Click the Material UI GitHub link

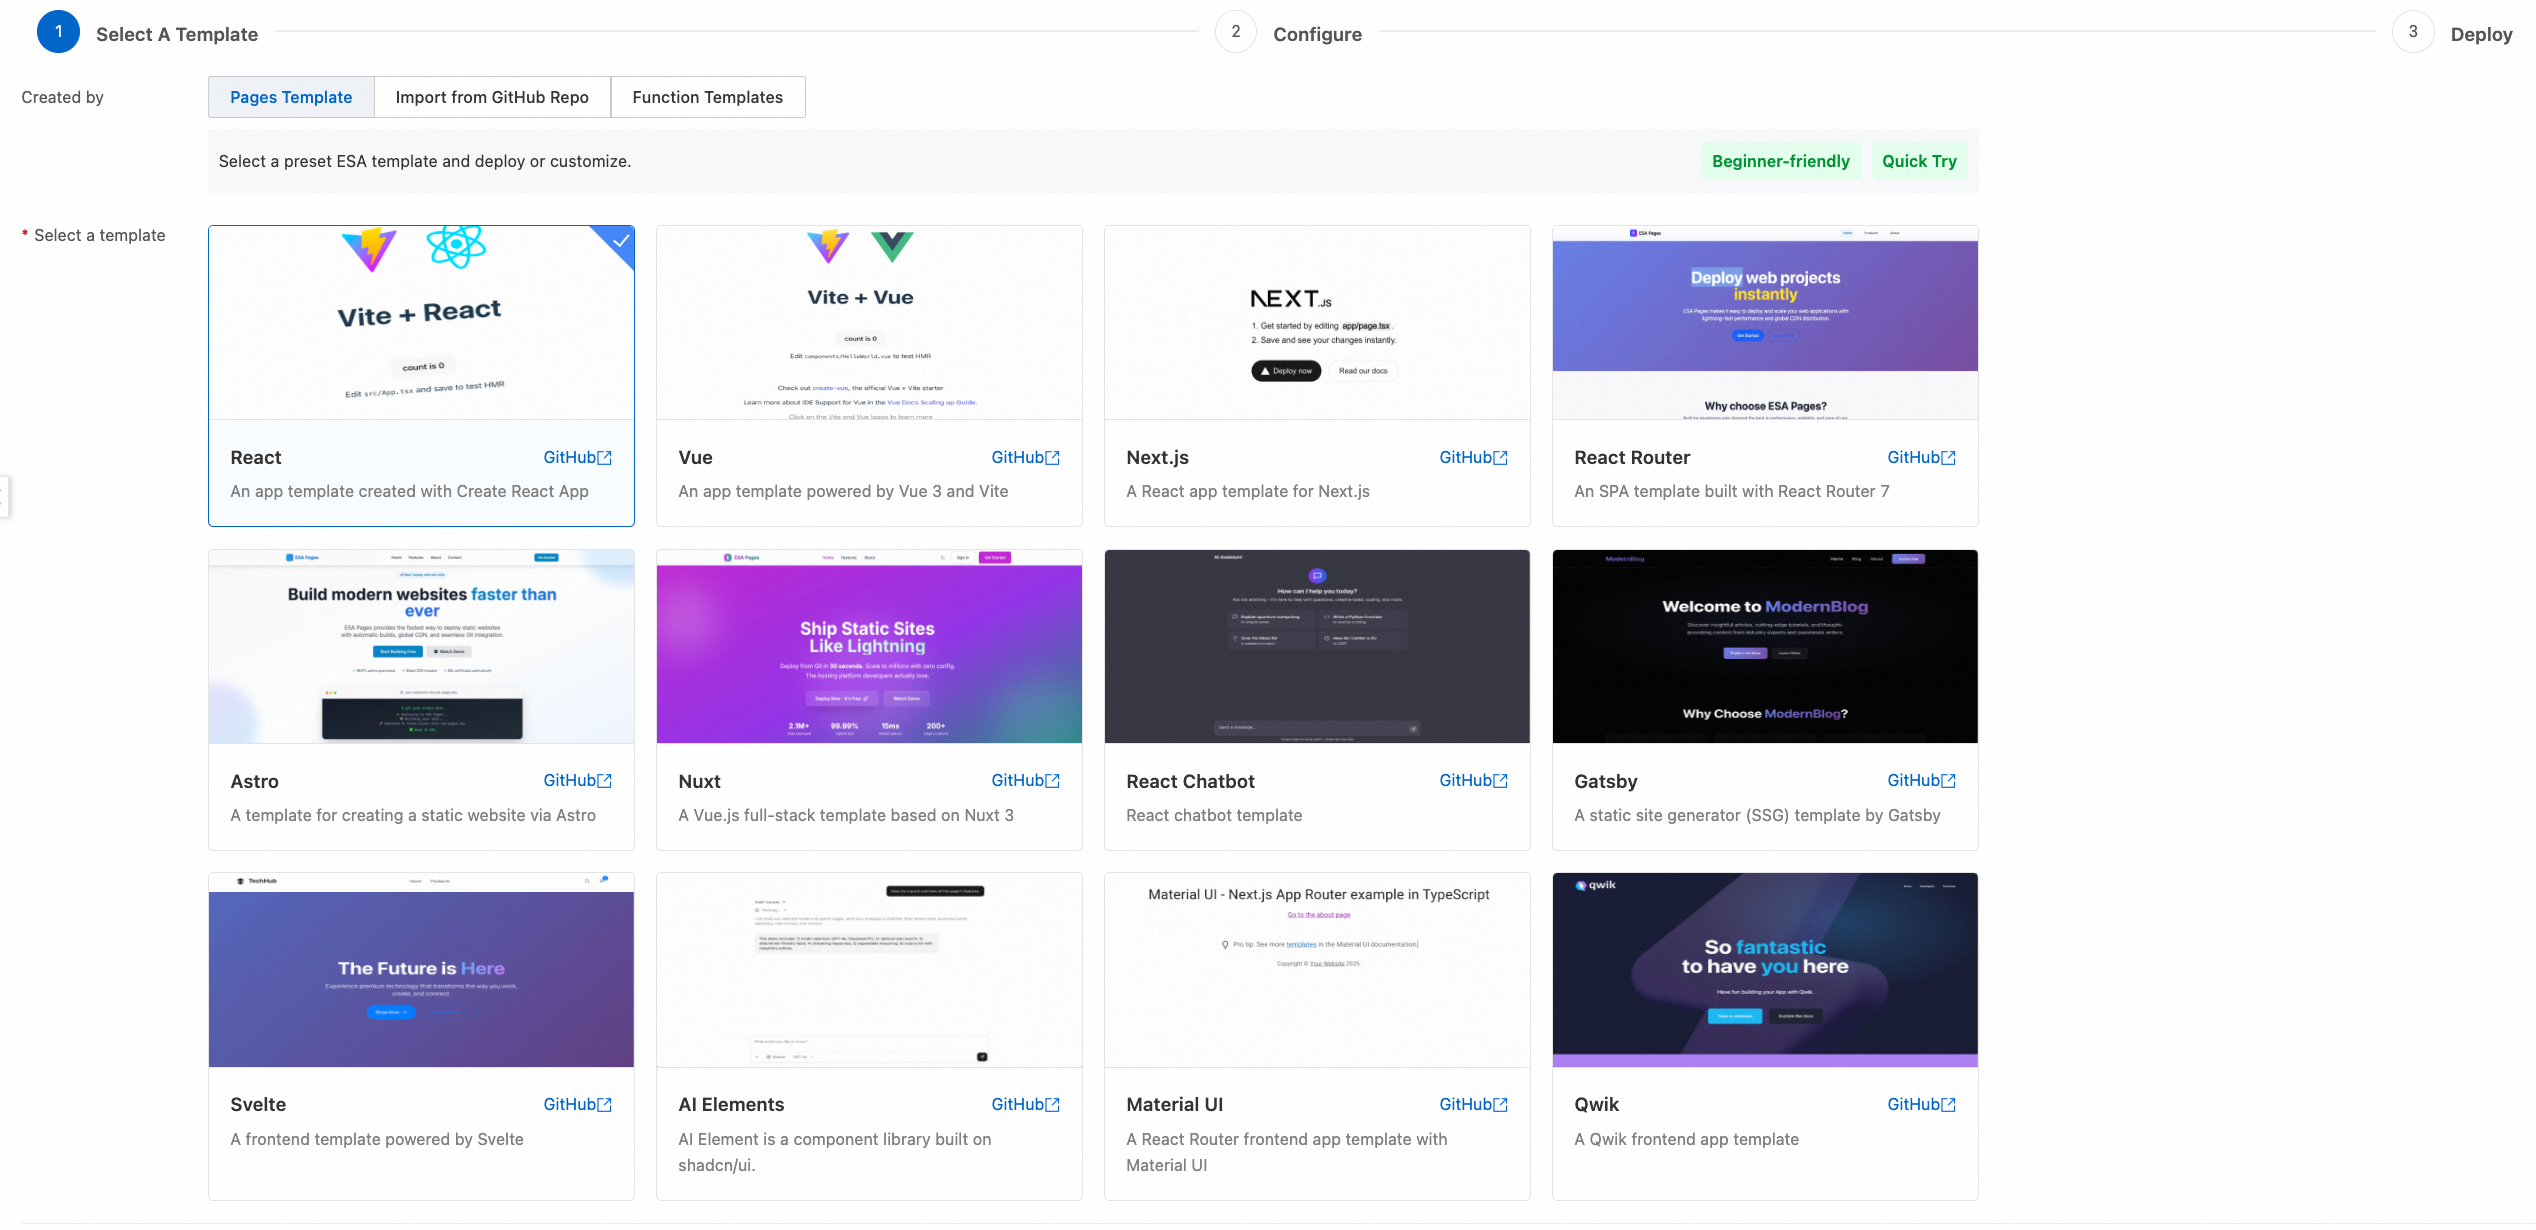[1465, 1105]
